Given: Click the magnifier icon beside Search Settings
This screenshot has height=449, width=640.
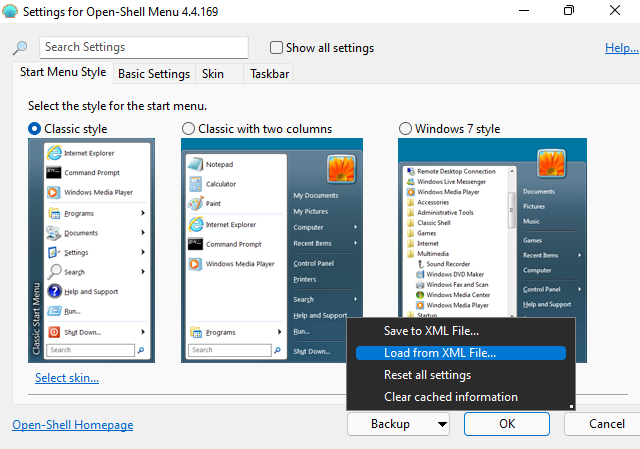Looking at the screenshot, I should click(x=20, y=47).
